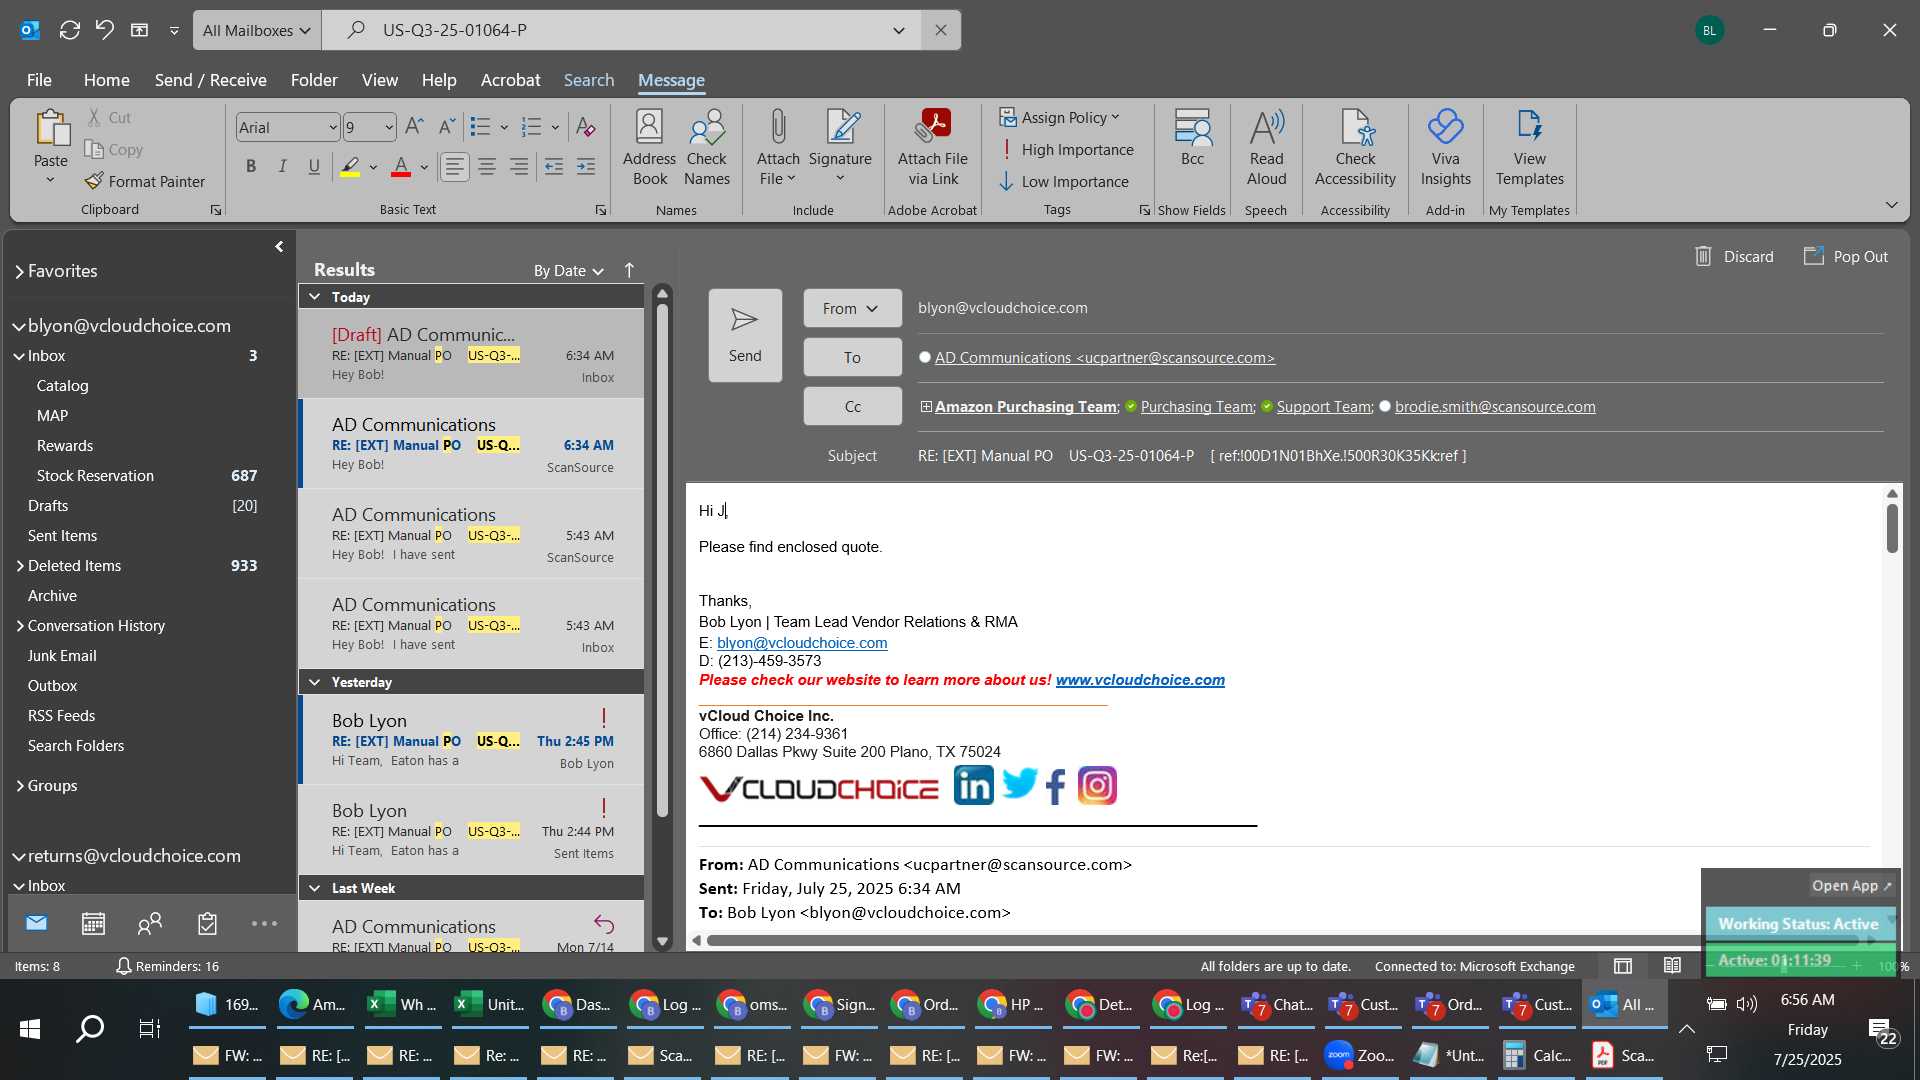The image size is (1920, 1080).
Task: Open the Assign Policy dropdown
Action: click(x=1060, y=117)
